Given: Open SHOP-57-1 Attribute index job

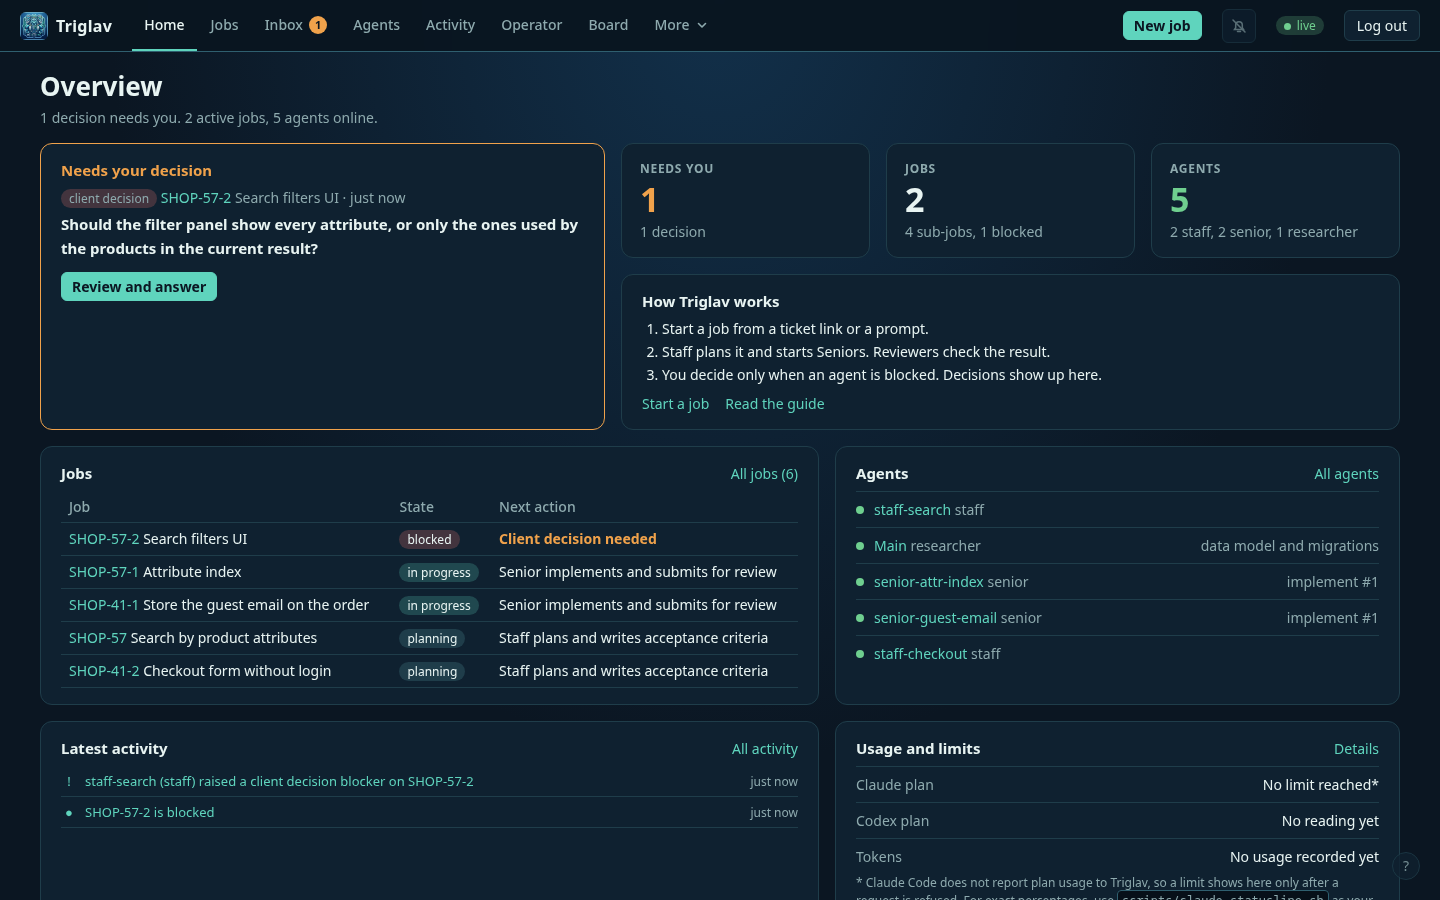Looking at the screenshot, I should click(155, 572).
